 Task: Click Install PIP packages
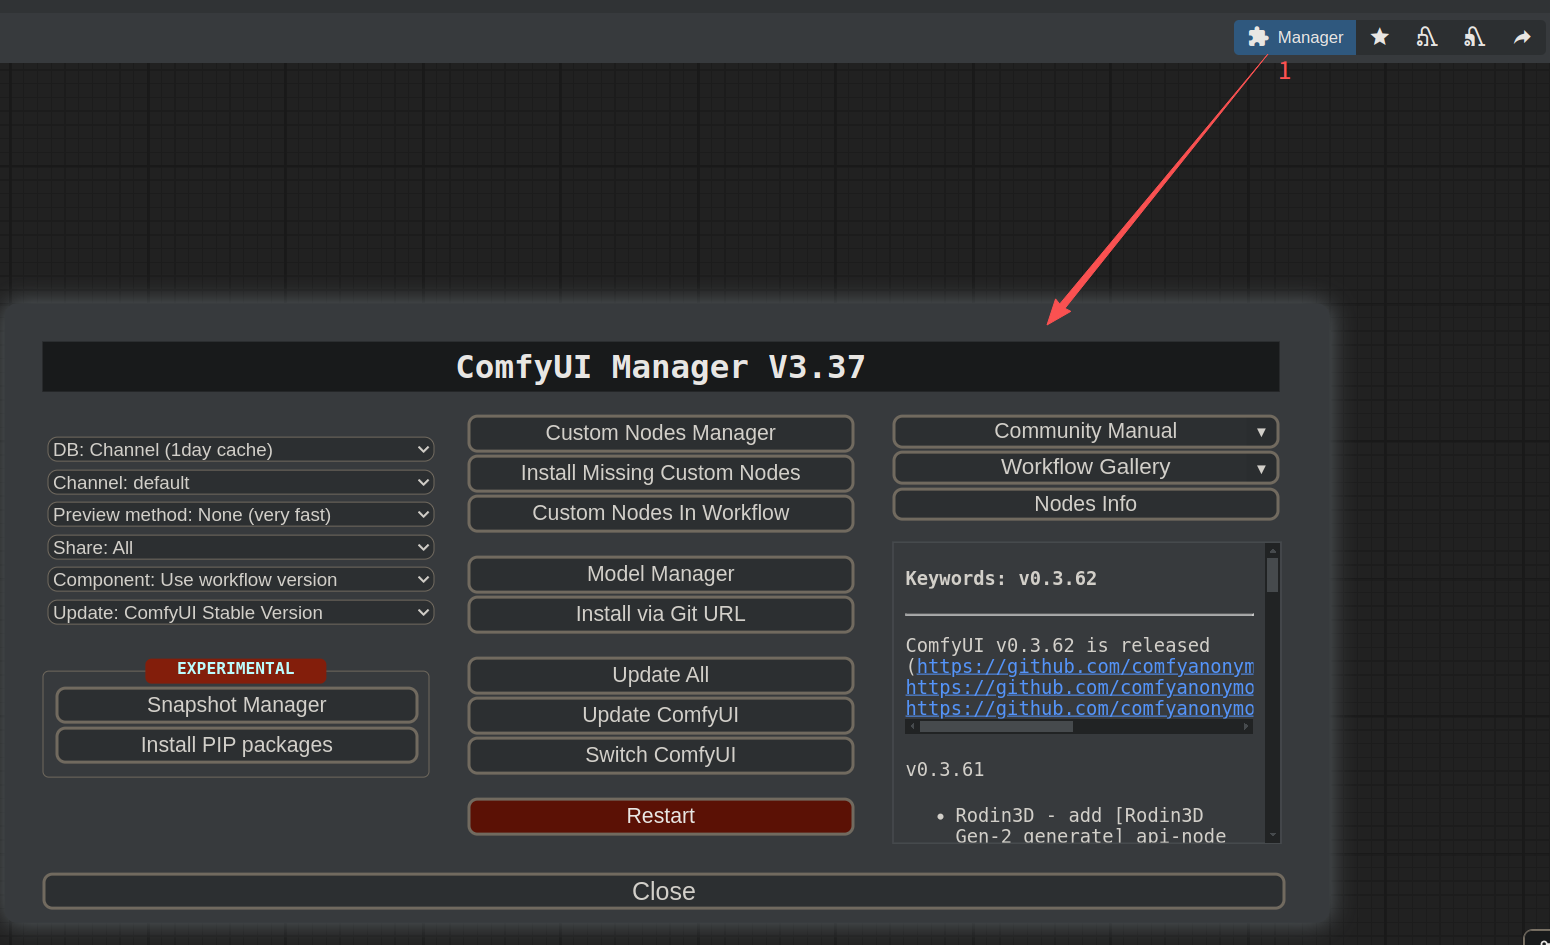(x=237, y=745)
